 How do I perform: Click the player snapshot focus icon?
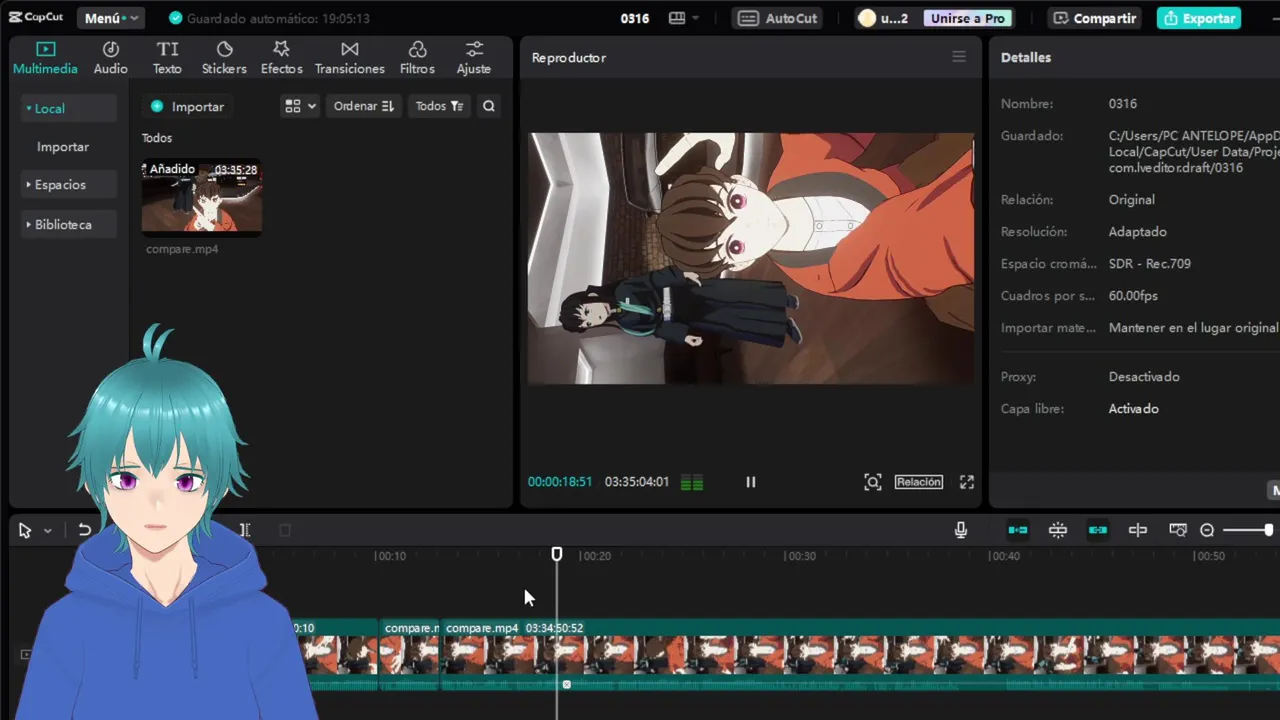(873, 482)
